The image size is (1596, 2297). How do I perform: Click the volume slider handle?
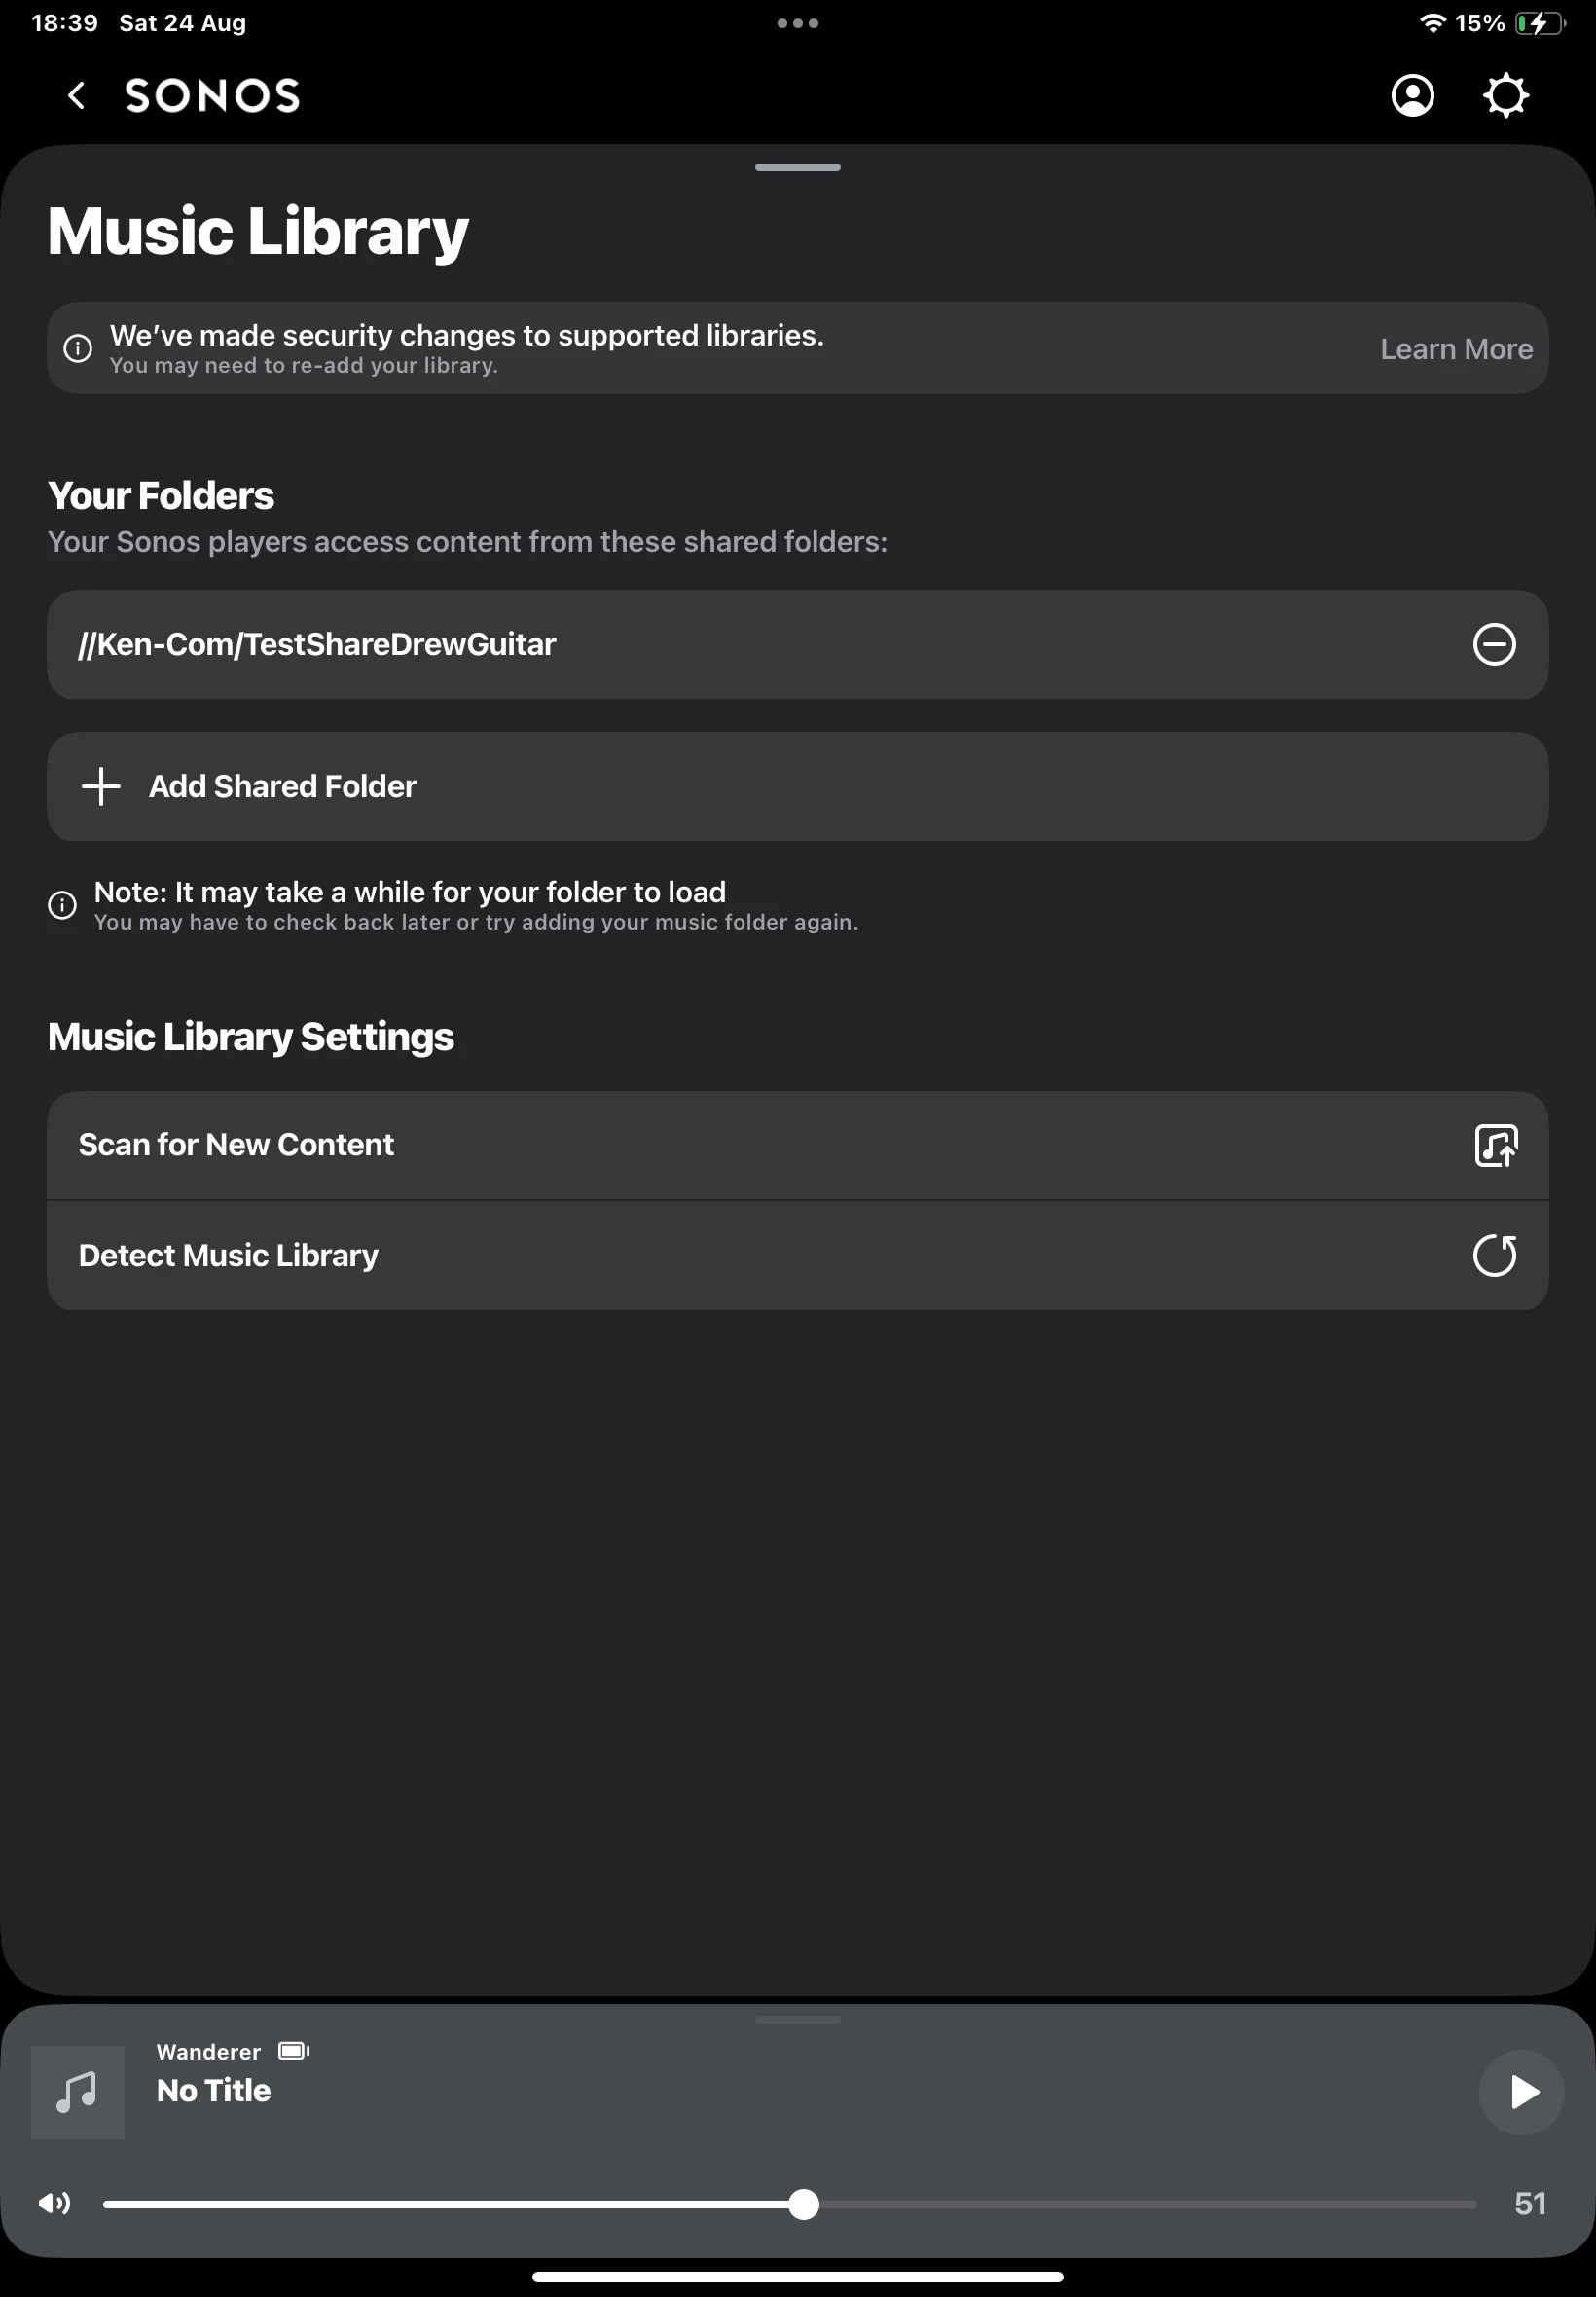click(x=803, y=2204)
